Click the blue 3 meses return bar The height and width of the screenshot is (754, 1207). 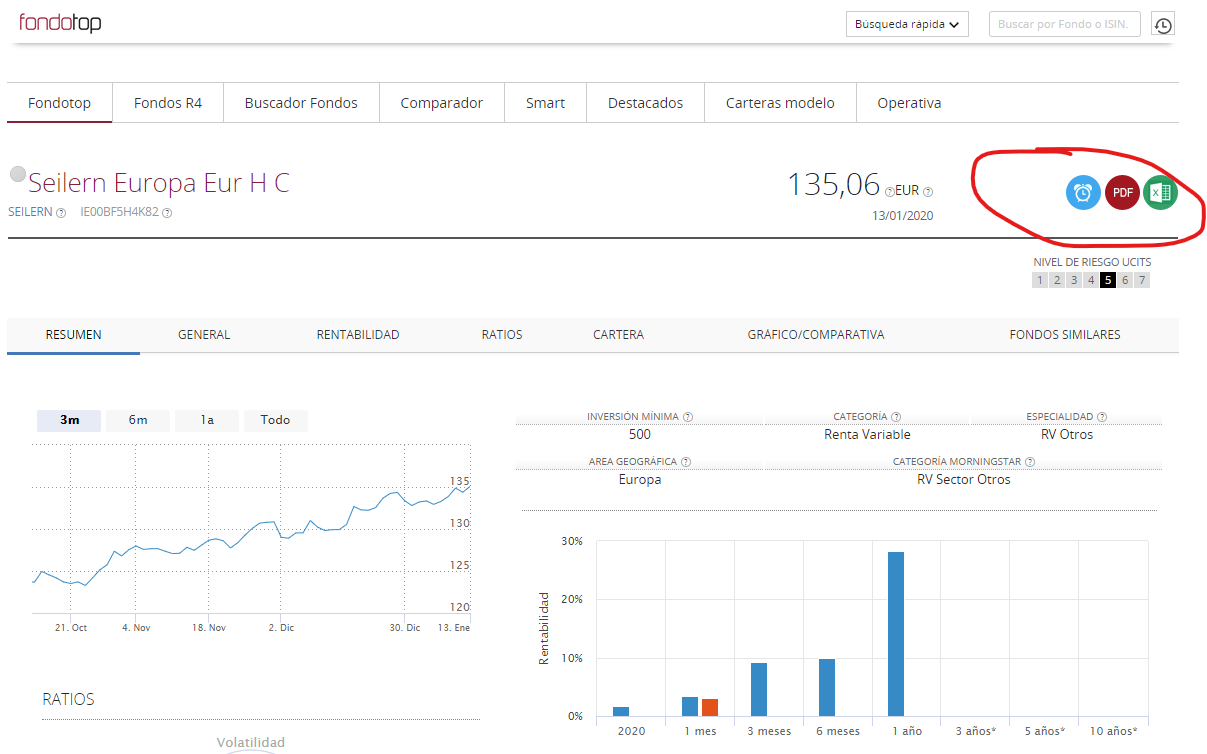[759, 690]
